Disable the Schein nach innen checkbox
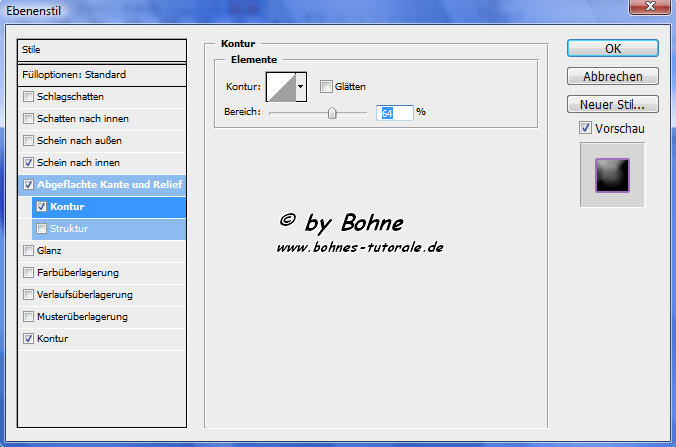This screenshot has width=676, height=447. coord(28,162)
